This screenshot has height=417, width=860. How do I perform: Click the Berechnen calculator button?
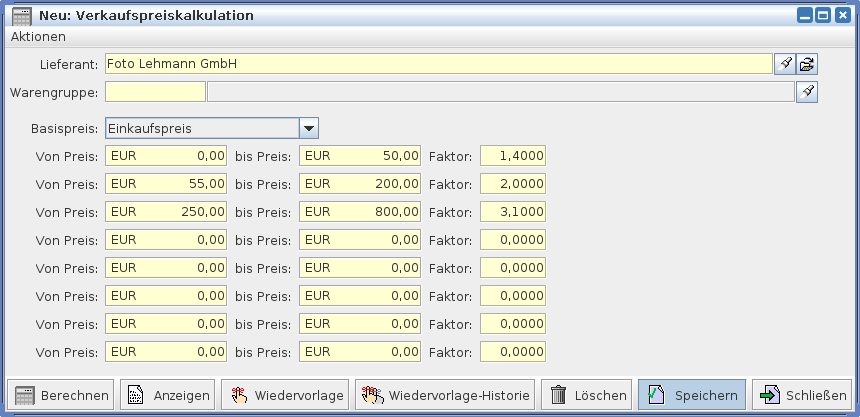pos(61,395)
